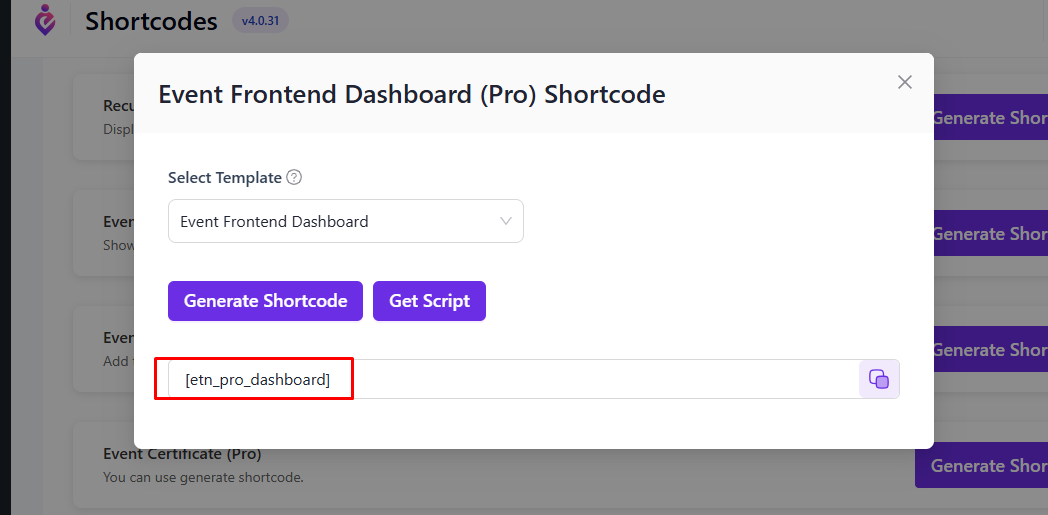Open the Select Template dropdown
This screenshot has height=515, width=1048.
pos(346,221)
